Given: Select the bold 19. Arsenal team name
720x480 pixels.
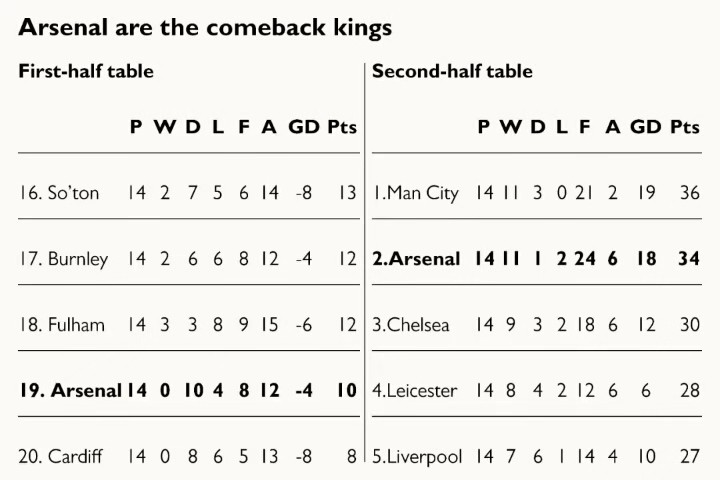Looking at the screenshot, I should coord(70,390).
